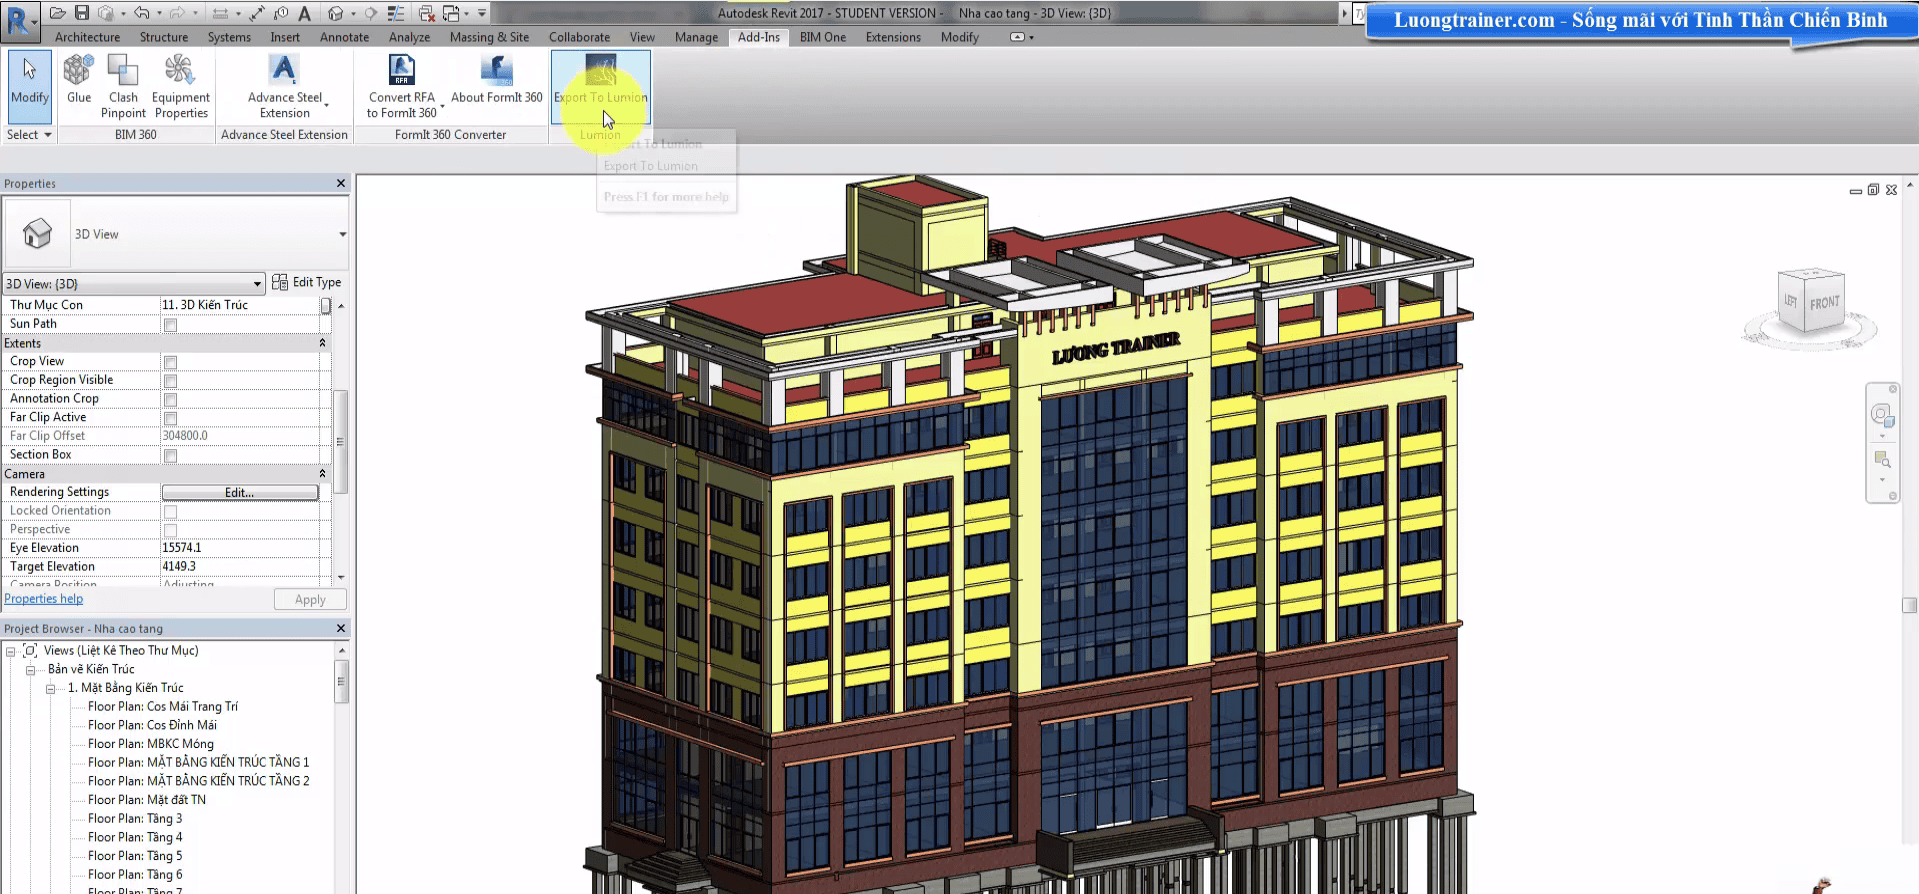This screenshot has height=894, width=1919.
Task: Open the Properties help link
Action: pos(44,599)
